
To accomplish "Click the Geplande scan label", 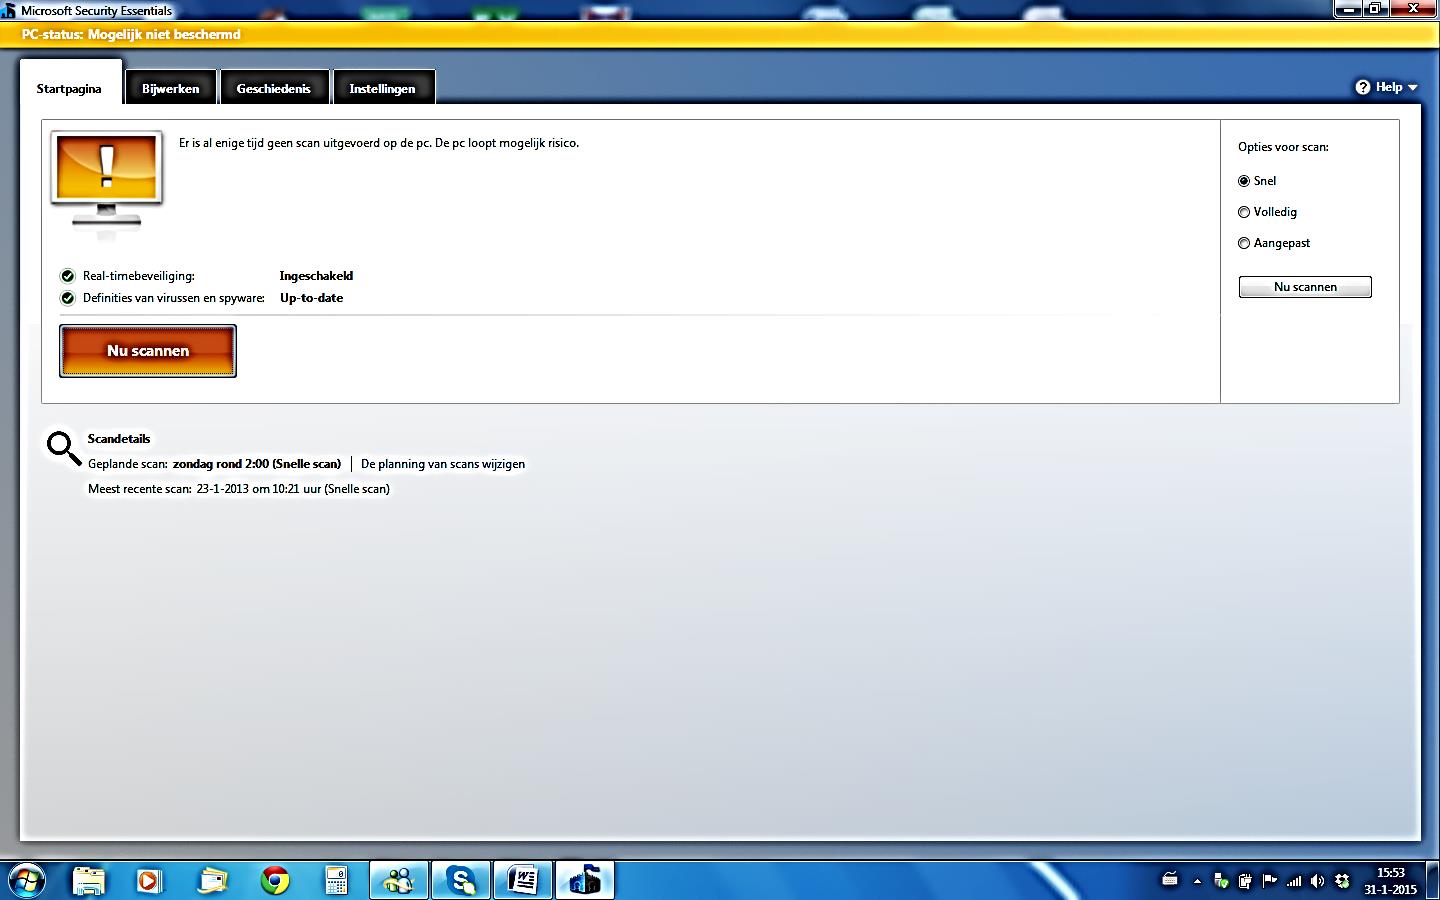I will click(x=128, y=464).
